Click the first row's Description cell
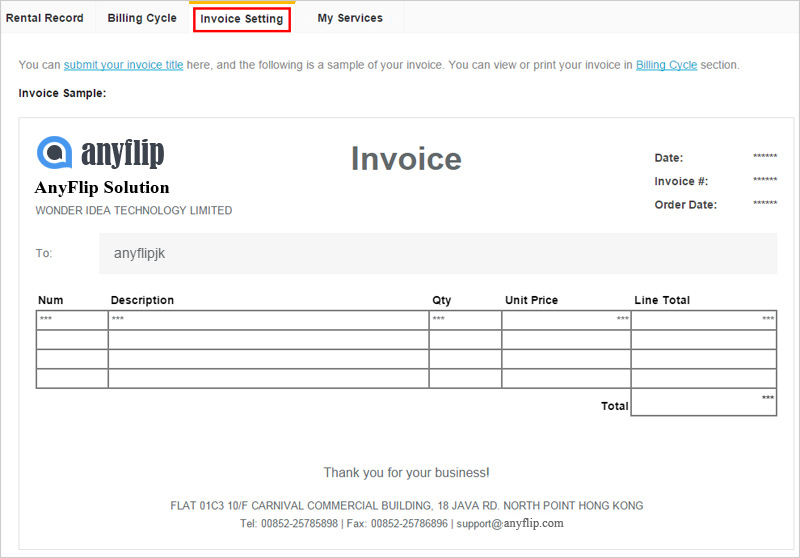This screenshot has width=800, height=558. (x=268, y=320)
